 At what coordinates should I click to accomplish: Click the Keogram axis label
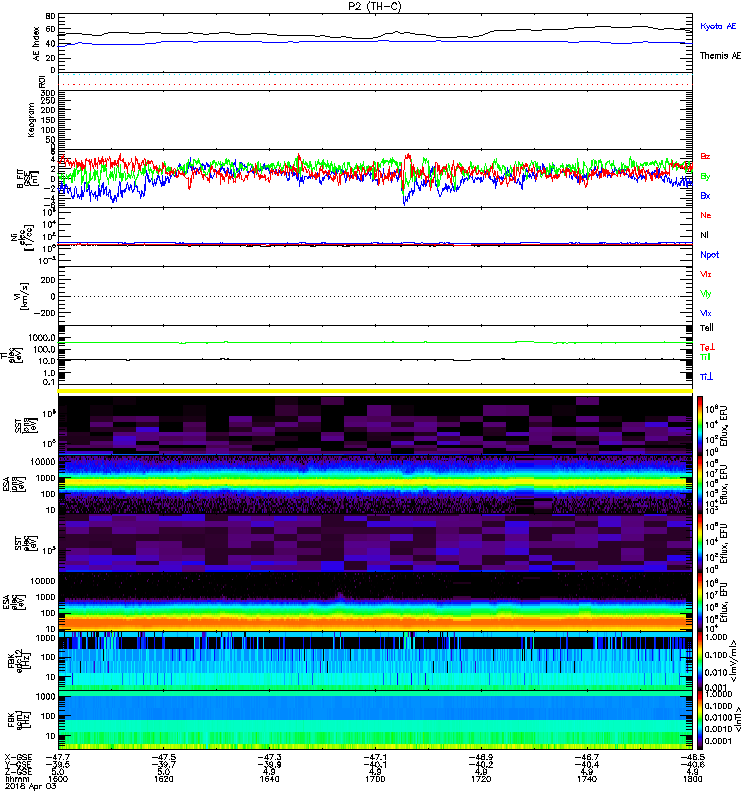[32, 119]
